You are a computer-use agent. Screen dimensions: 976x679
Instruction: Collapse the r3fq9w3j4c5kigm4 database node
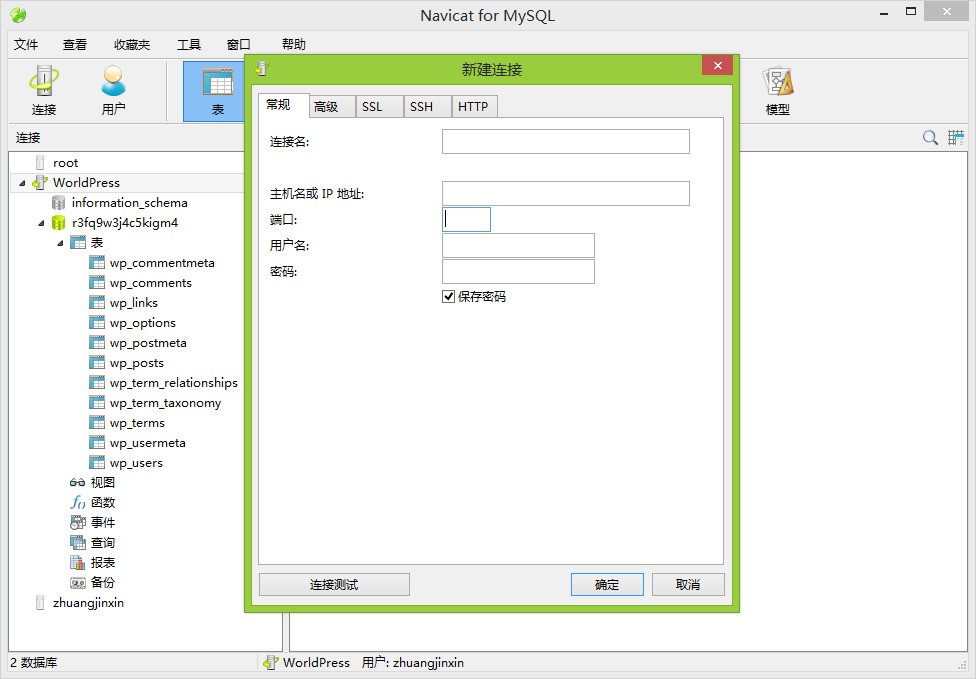41,223
